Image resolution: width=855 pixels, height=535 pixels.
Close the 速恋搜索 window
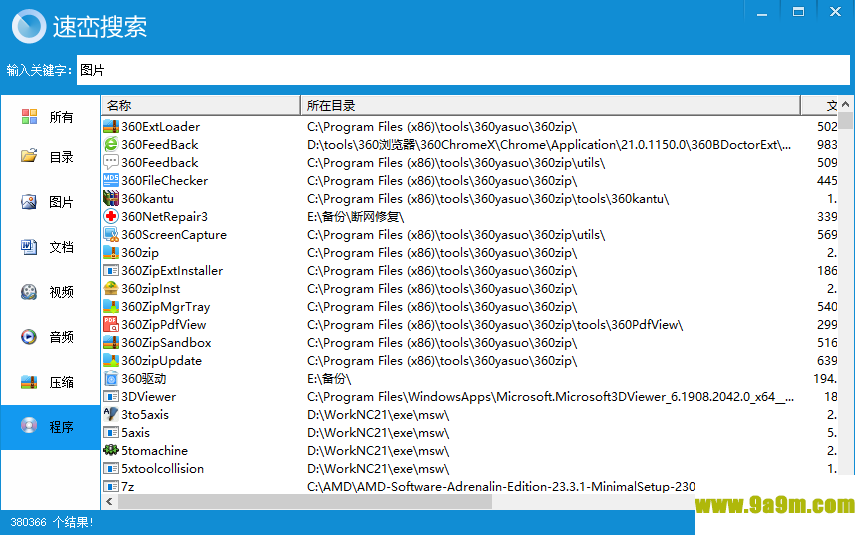pyautogui.click(x=835, y=12)
